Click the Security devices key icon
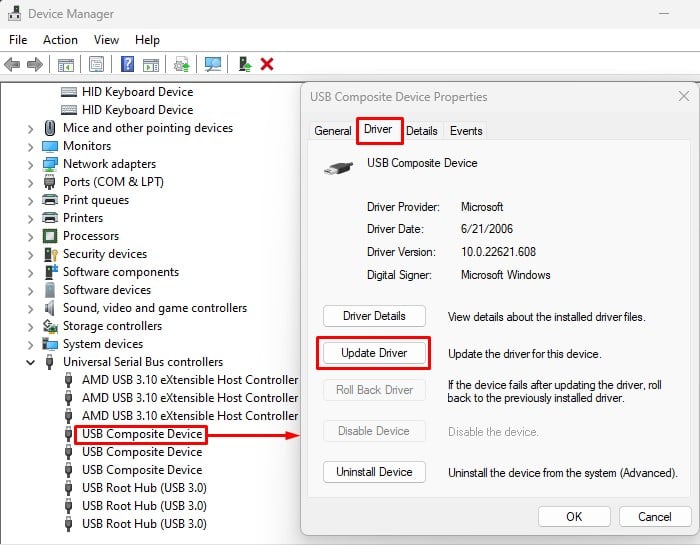Image resolution: width=700 pixels, height=545 pixels. [50, 254]
